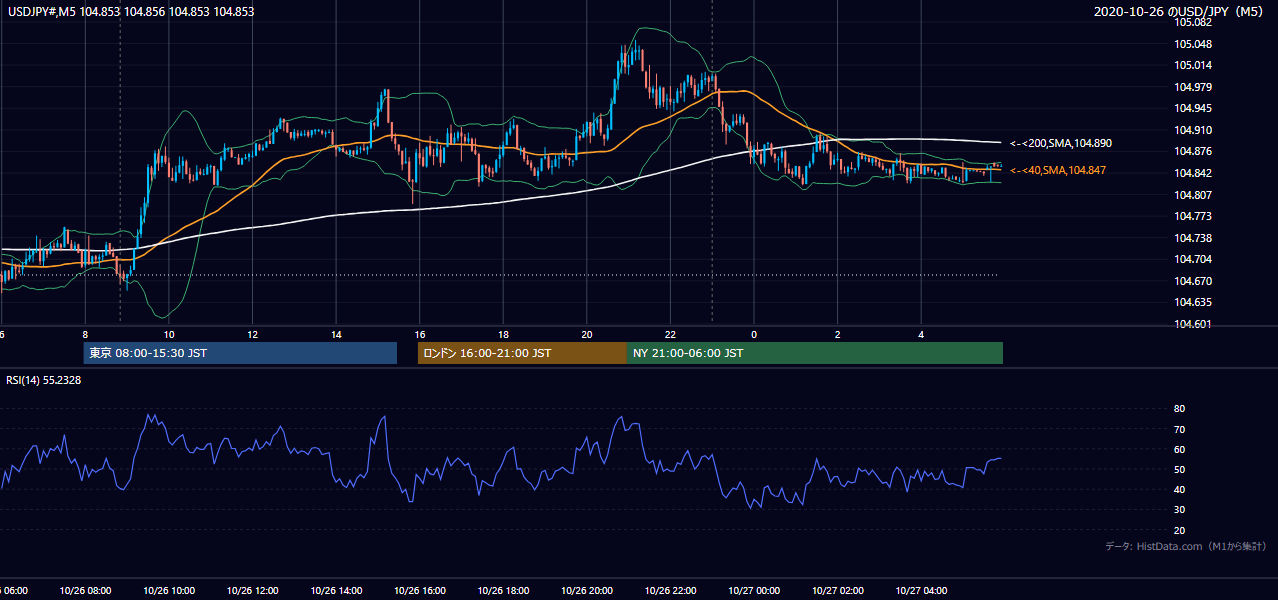Click hour label 8 under price chart
1278x600 pixels.
(85, 335)
